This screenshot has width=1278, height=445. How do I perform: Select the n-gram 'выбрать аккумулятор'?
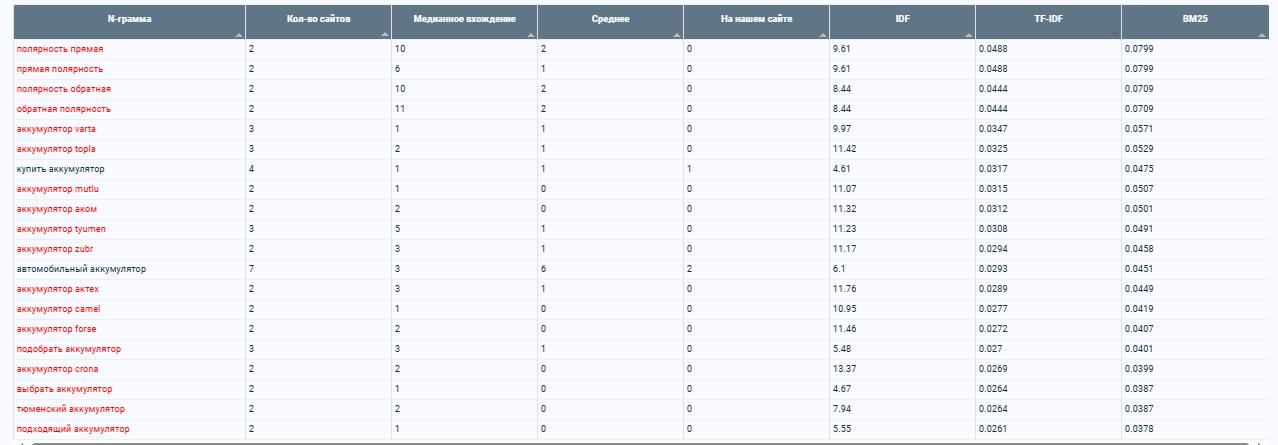tap(64, 389)
